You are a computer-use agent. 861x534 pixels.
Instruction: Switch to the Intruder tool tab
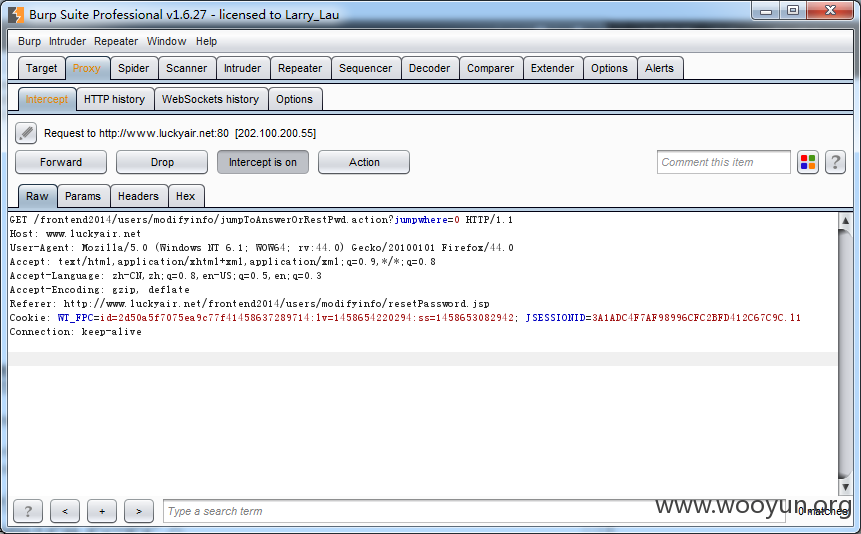click(x=243, y=68)
